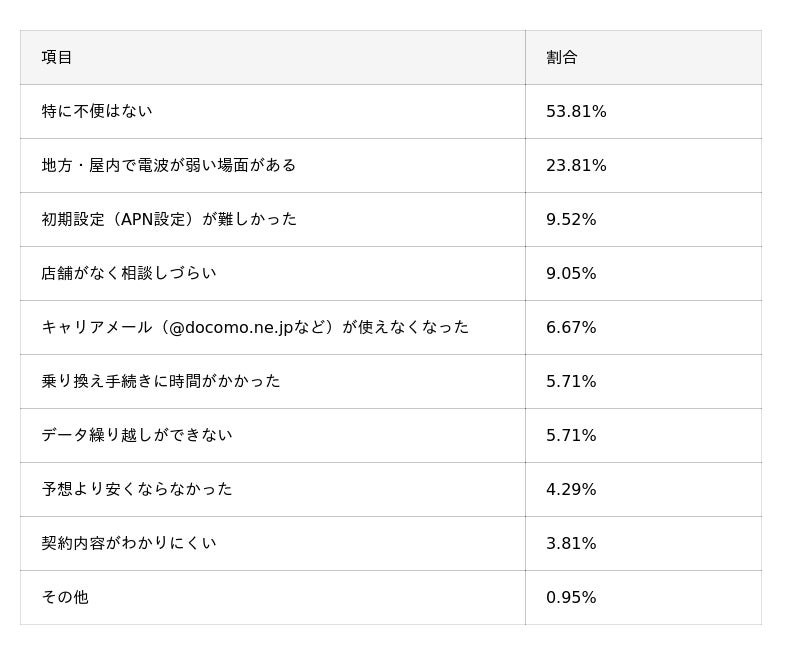Screen dimensions: 800x655
Task: Select the キャリアメール row label
Action: (255, 327)
